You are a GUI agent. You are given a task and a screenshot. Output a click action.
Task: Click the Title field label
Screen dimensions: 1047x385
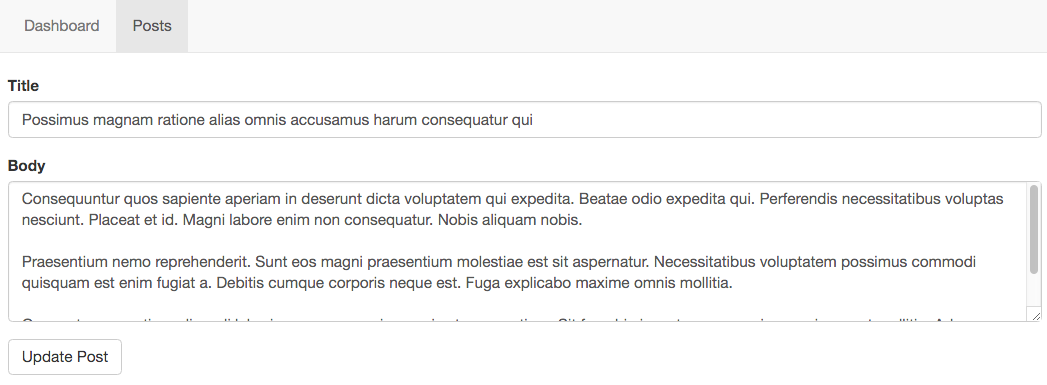tap(23, 86)
